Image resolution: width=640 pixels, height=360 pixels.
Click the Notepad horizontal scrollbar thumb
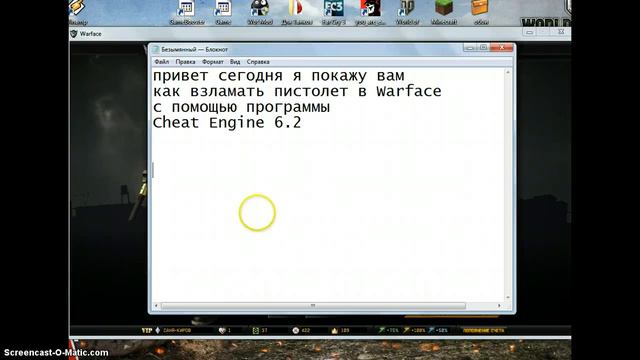point(313,306)
